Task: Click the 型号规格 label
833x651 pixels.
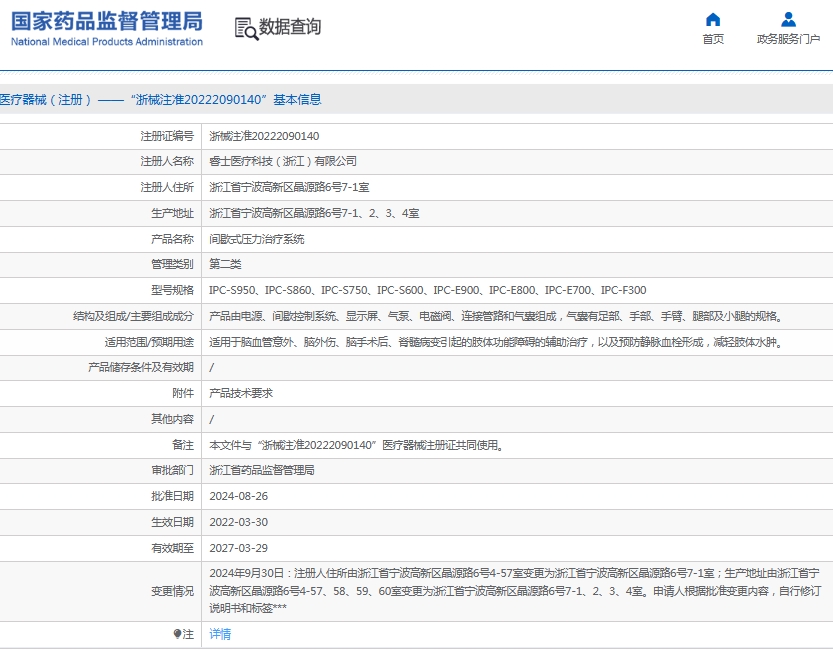Action: 172,290
